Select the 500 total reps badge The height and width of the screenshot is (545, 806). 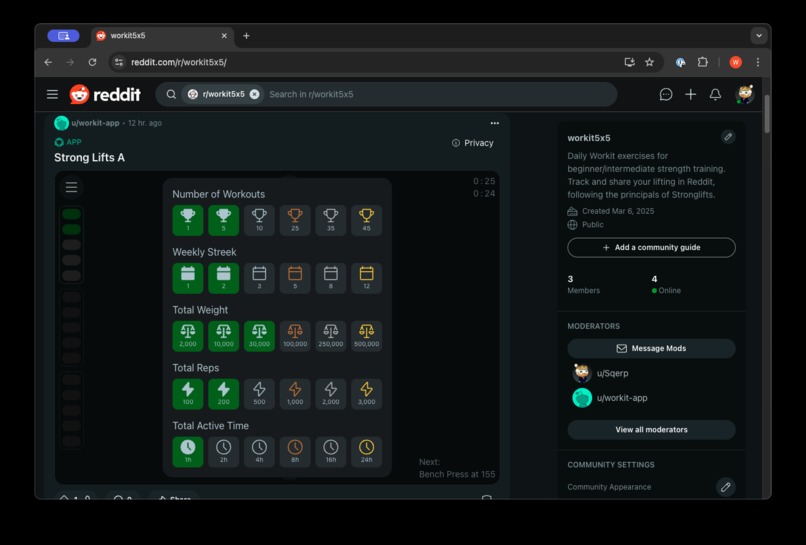pos(259,394)
